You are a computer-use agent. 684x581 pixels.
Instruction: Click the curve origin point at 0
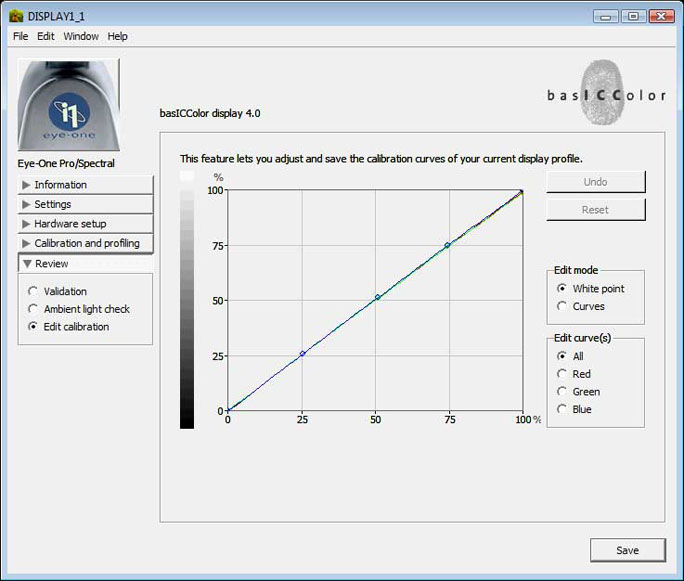pyautogui.click(x=228, y=410)
